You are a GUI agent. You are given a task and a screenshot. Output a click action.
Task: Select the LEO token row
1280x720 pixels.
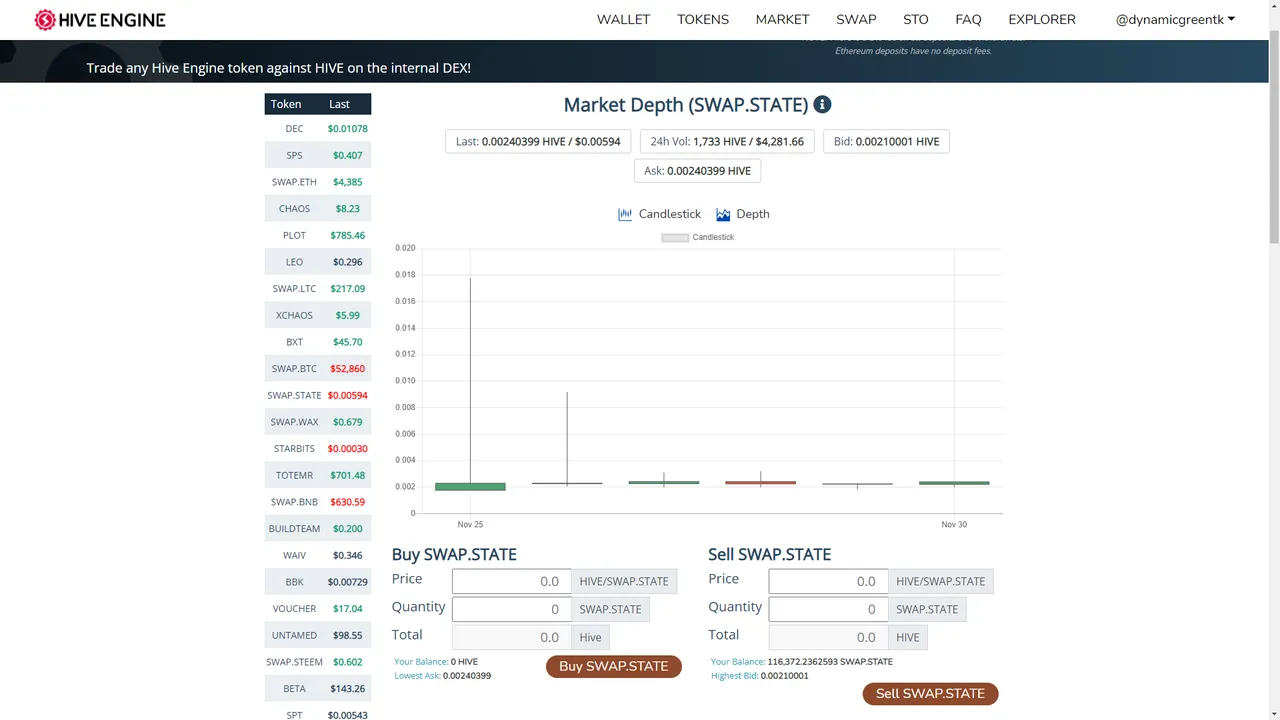(318, 262)
